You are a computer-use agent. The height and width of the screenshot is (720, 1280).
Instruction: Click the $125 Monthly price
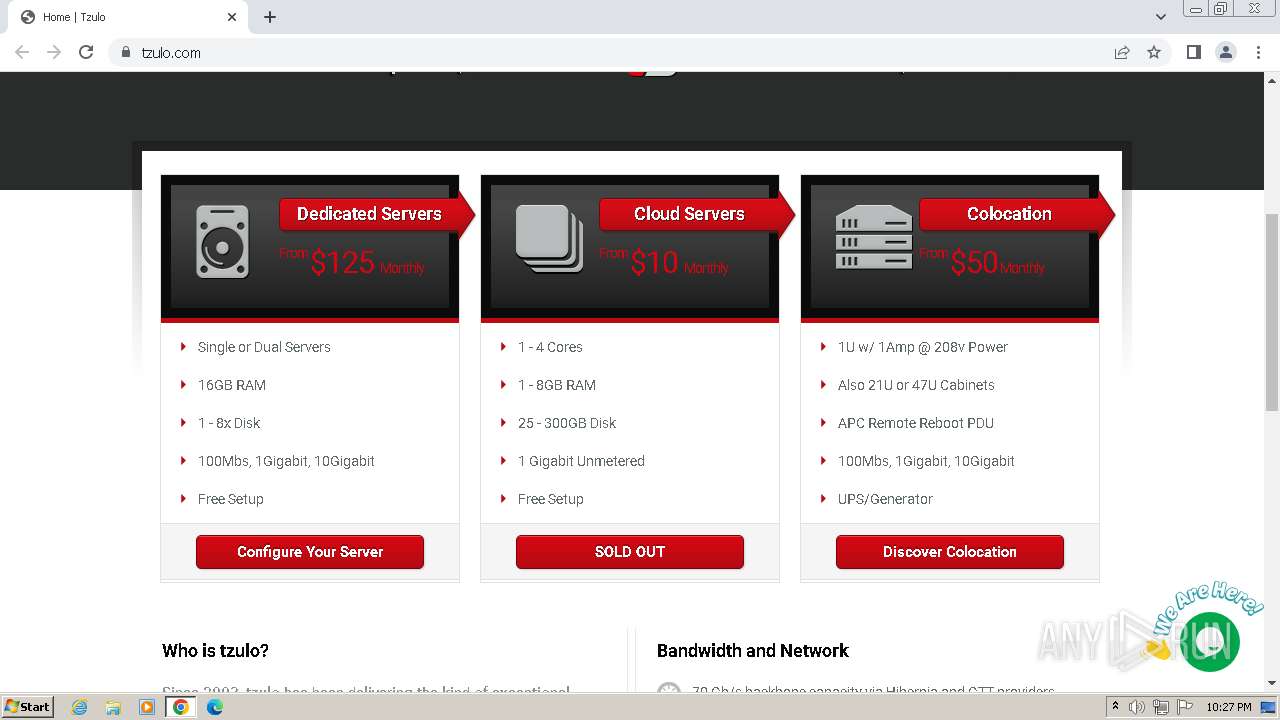[x=352, y=263]
